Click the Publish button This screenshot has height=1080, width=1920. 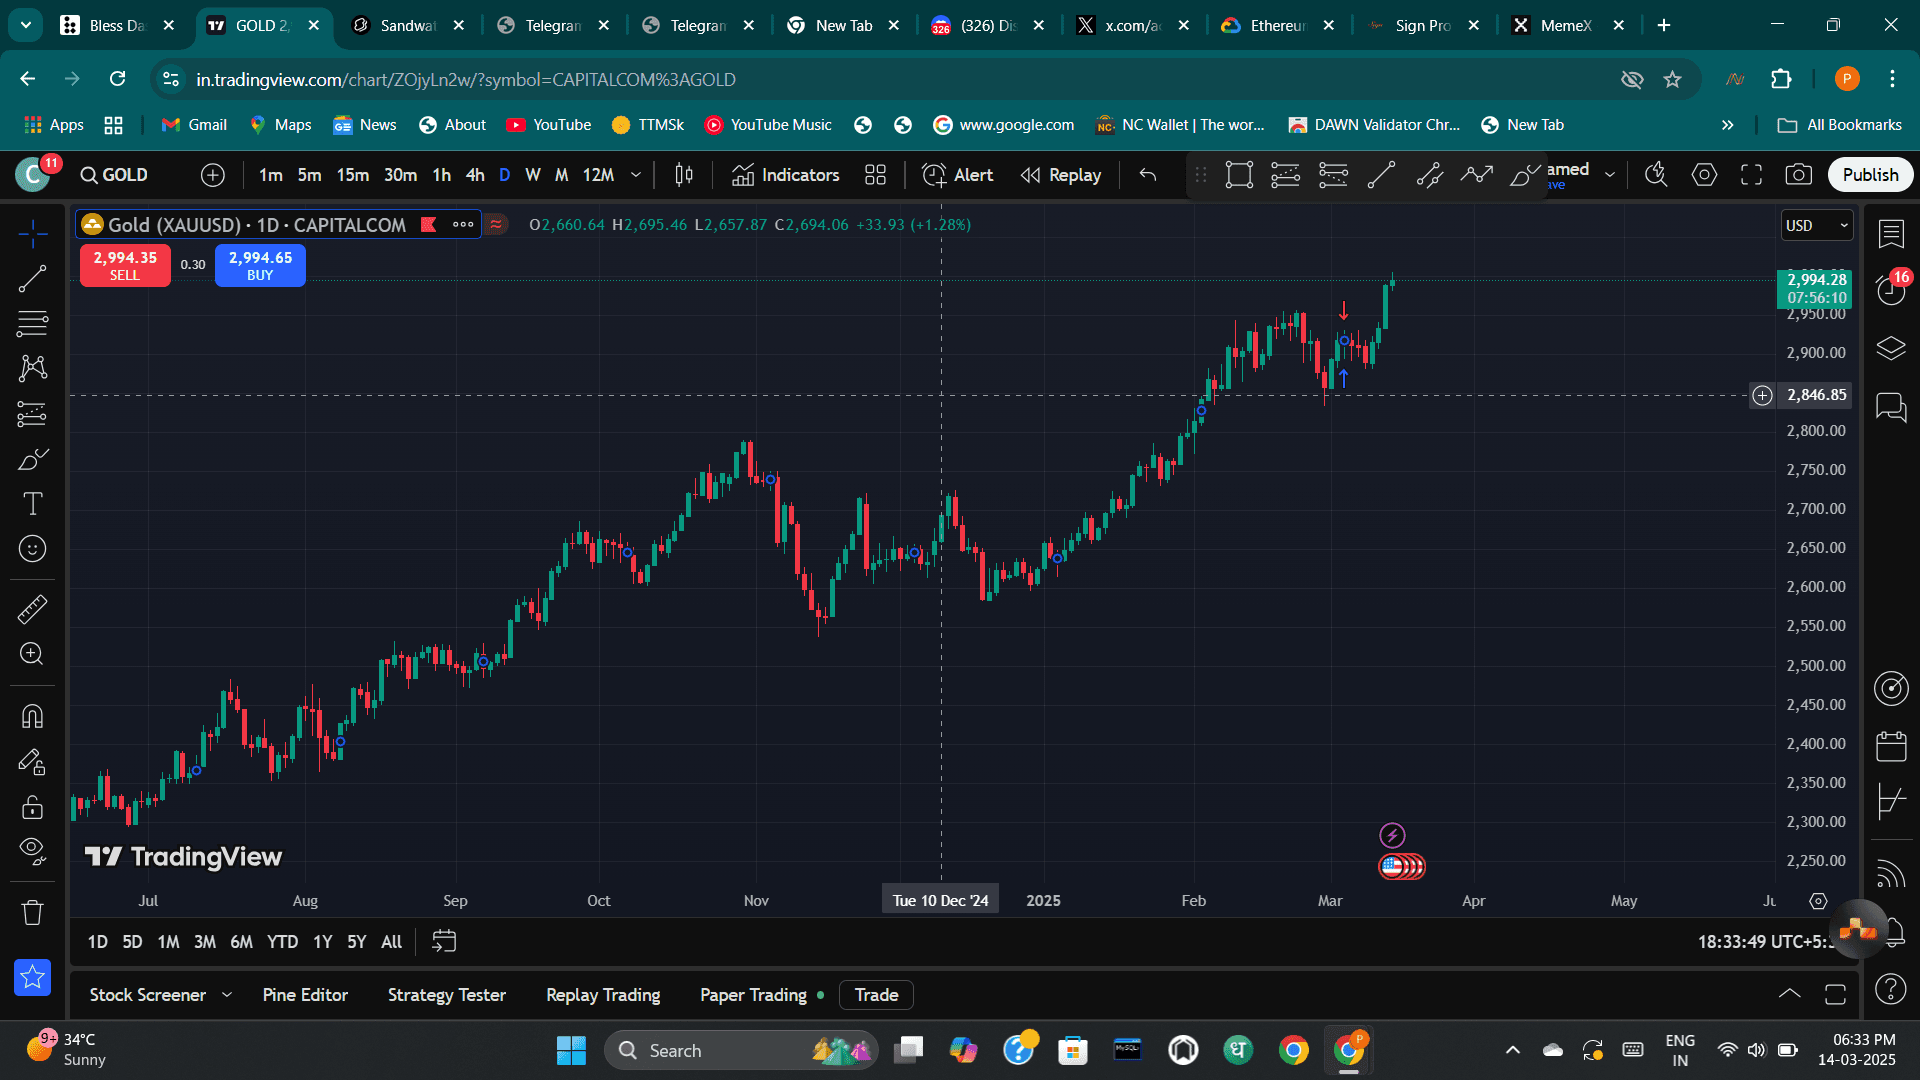(1870, 175)
